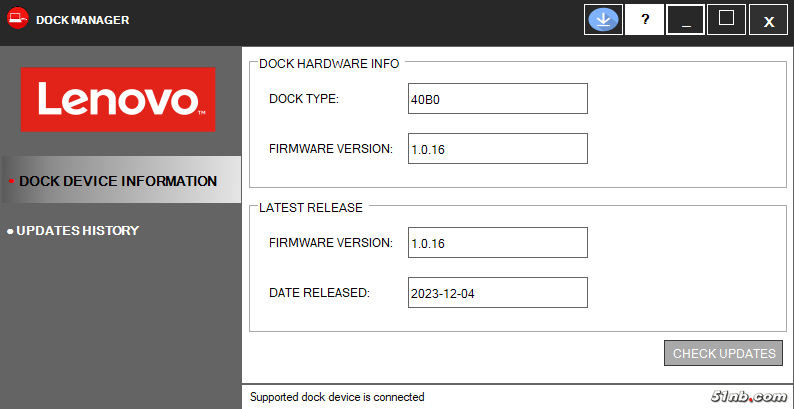
Task: Click the Date Released label text
Action: click(319, 292)
